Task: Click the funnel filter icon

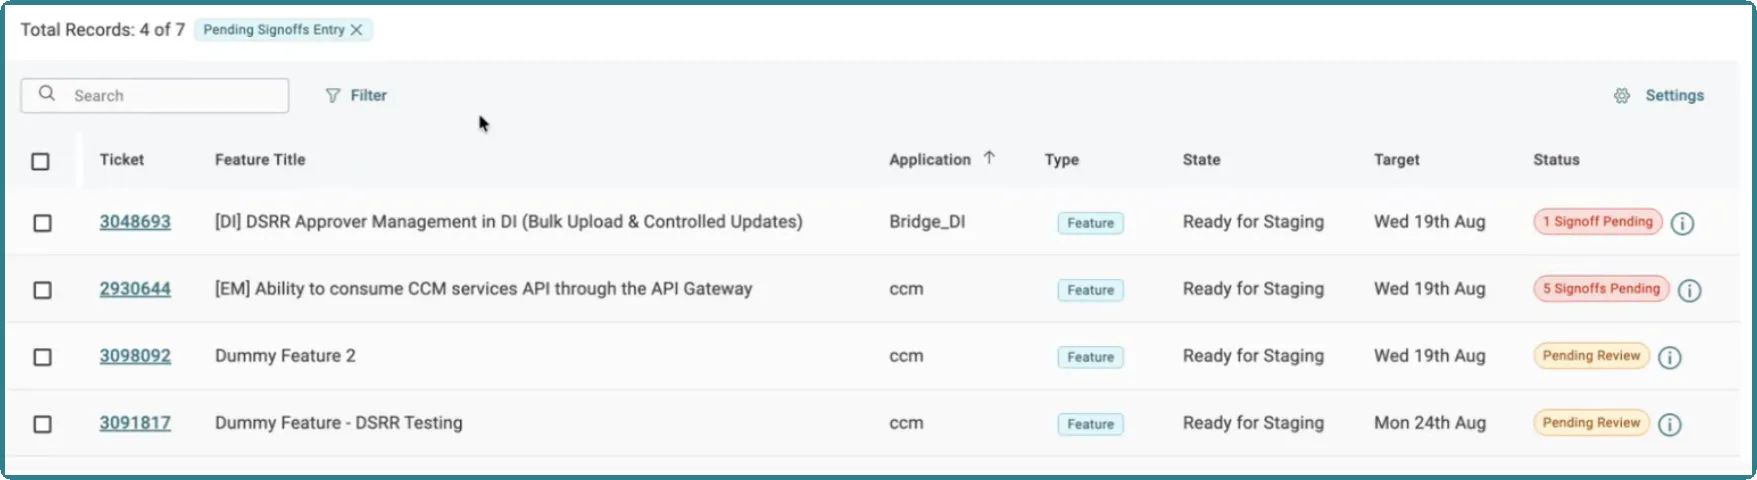Action: pyautogui.click(x=333, y=96)
